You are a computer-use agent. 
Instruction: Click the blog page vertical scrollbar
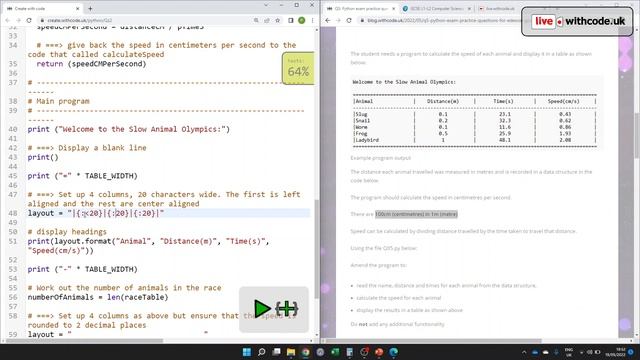[637, 135]
